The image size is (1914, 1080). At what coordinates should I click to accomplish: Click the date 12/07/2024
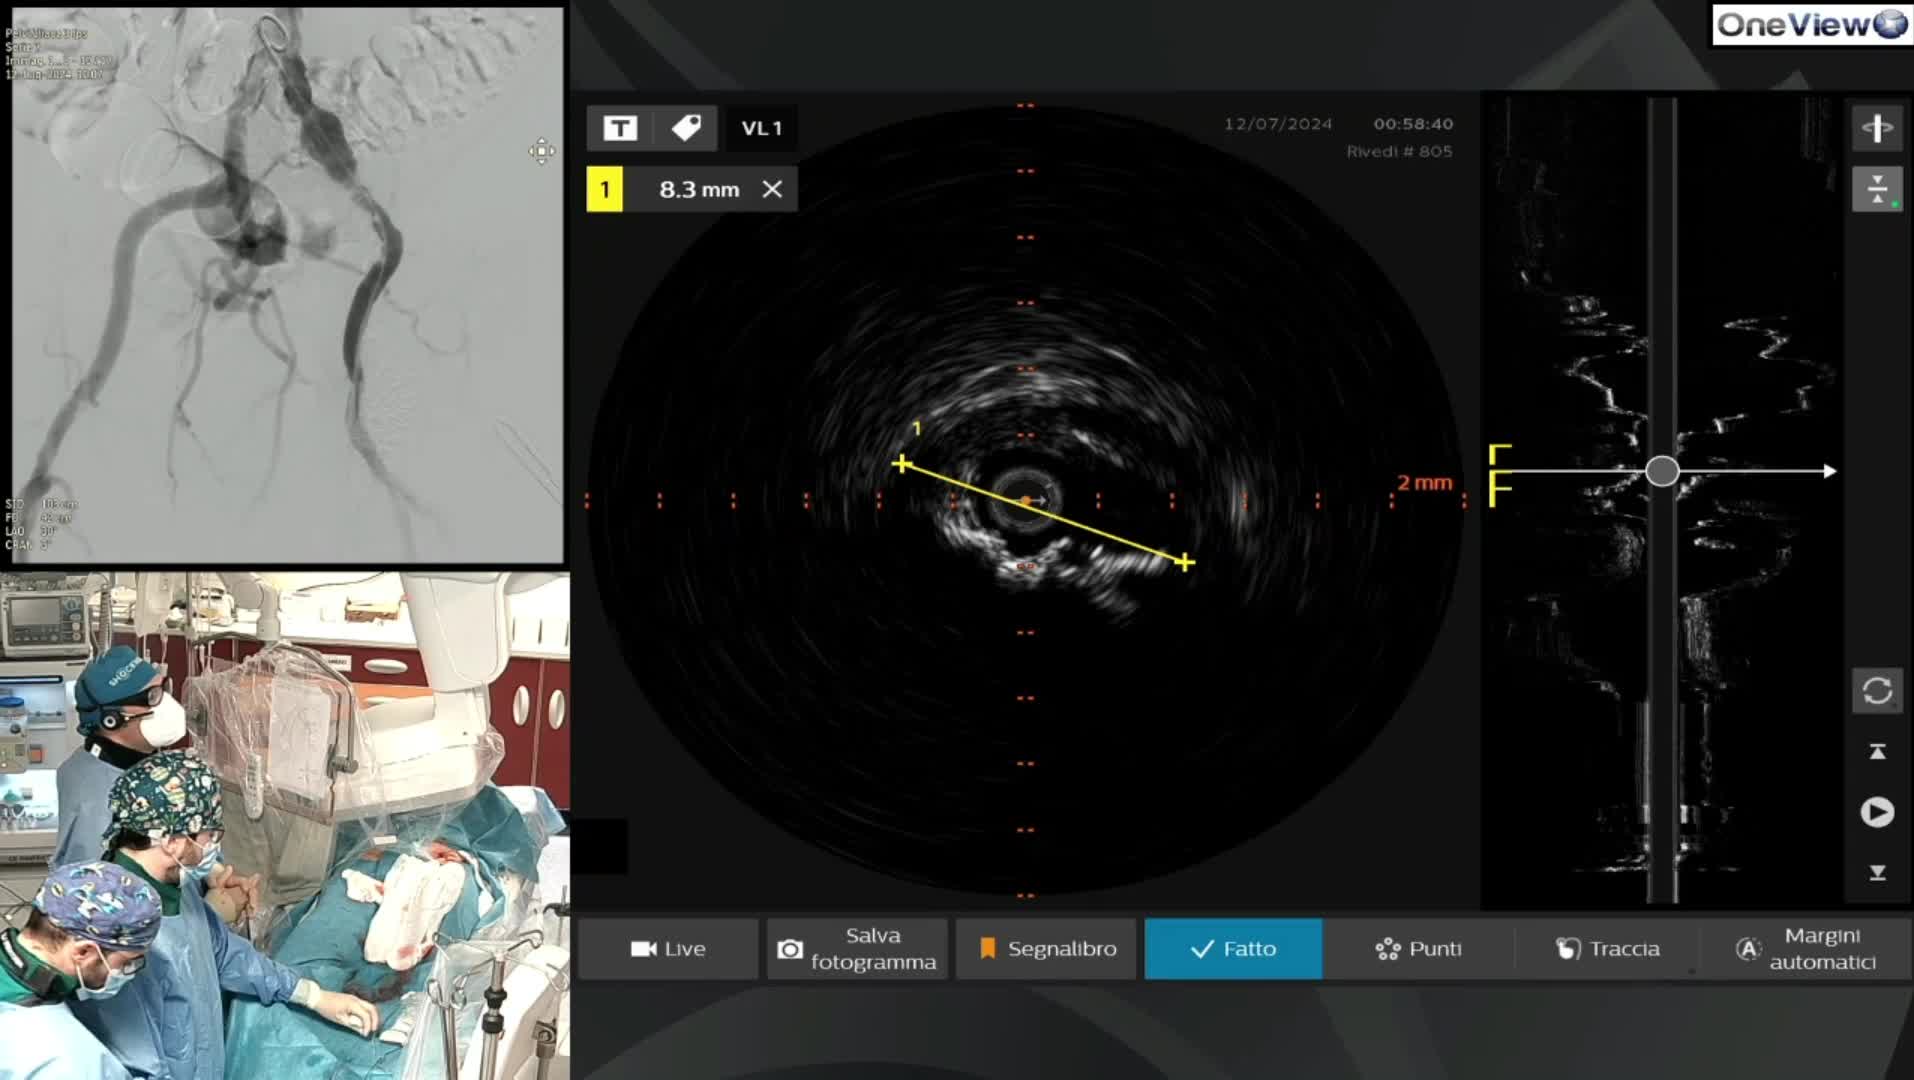click(x=1278, y=124)
